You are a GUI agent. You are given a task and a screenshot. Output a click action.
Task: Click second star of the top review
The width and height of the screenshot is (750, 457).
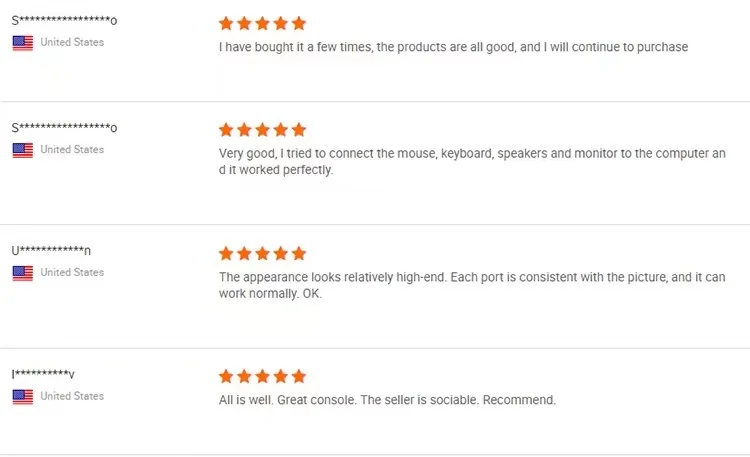244,23
